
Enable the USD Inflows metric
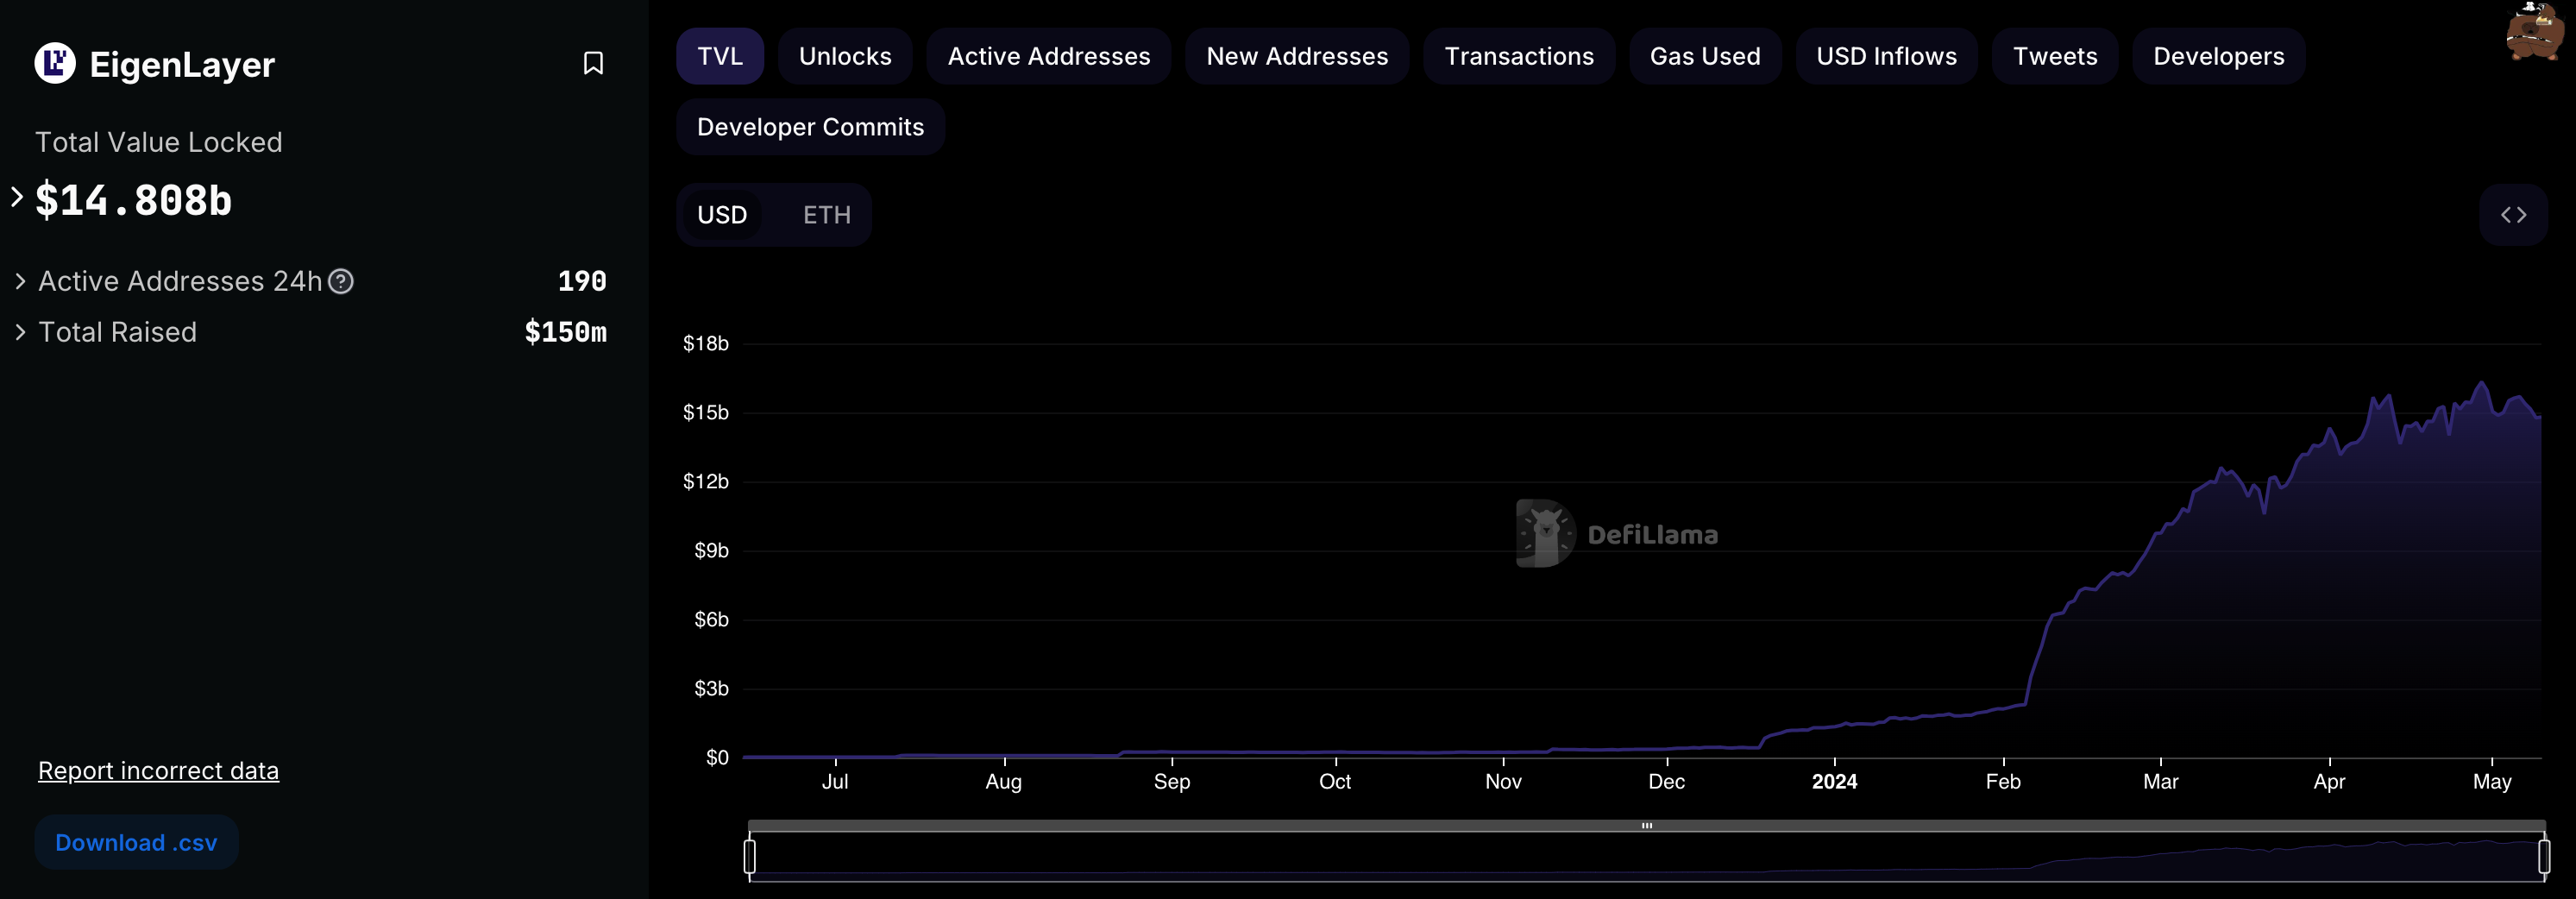point(1885,57)
